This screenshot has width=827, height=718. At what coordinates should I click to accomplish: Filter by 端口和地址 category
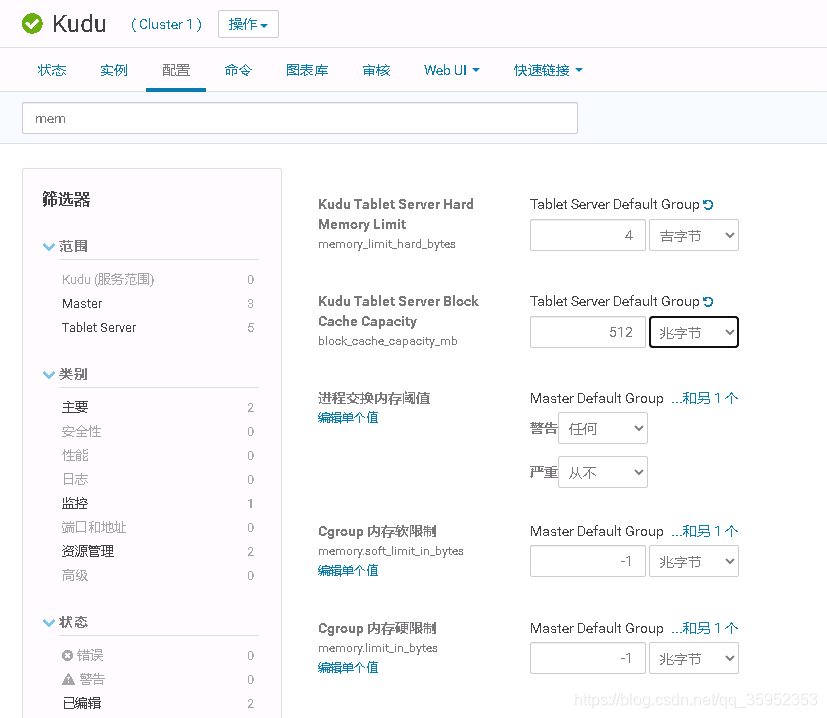point(94,528)
